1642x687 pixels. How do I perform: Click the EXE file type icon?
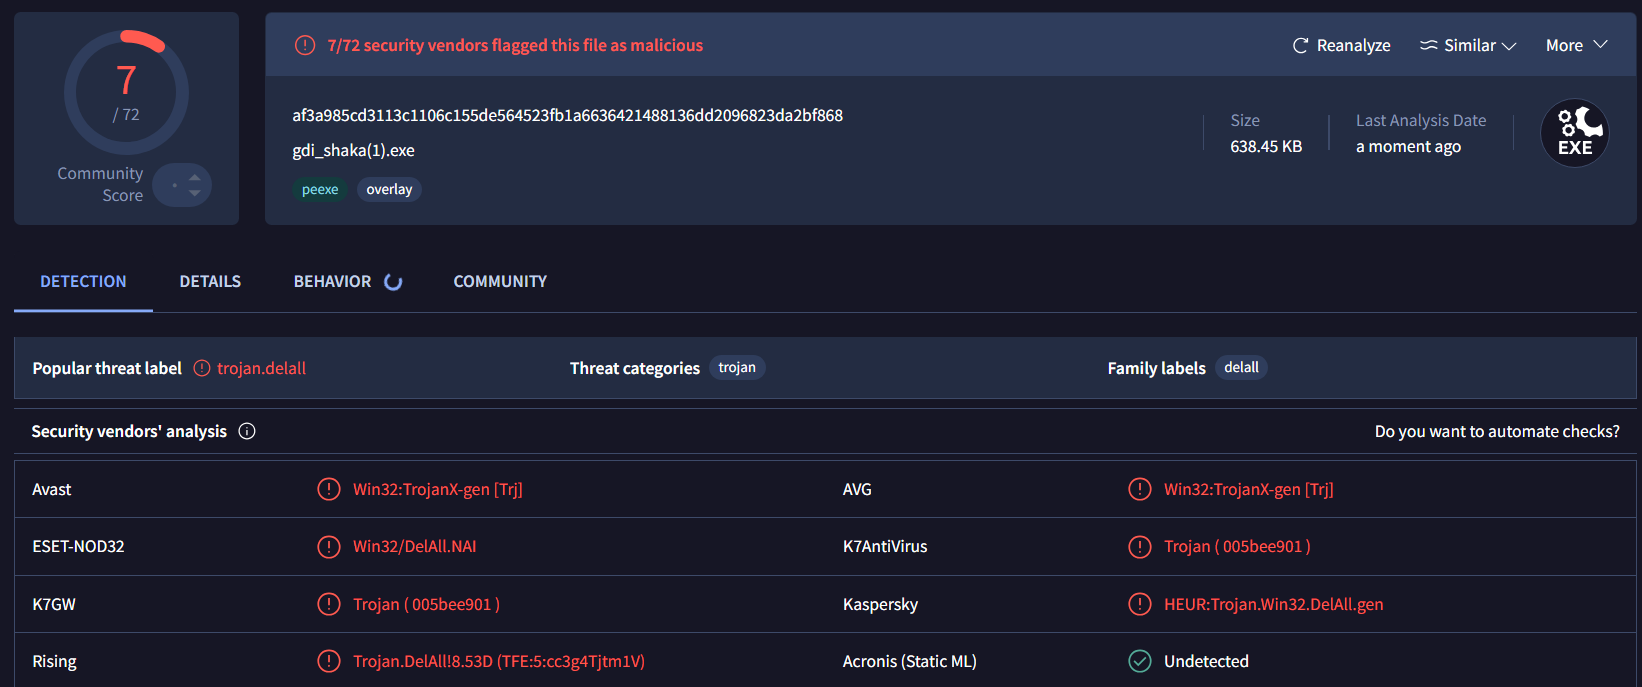pyautogui.click(x=1574, y=133)
